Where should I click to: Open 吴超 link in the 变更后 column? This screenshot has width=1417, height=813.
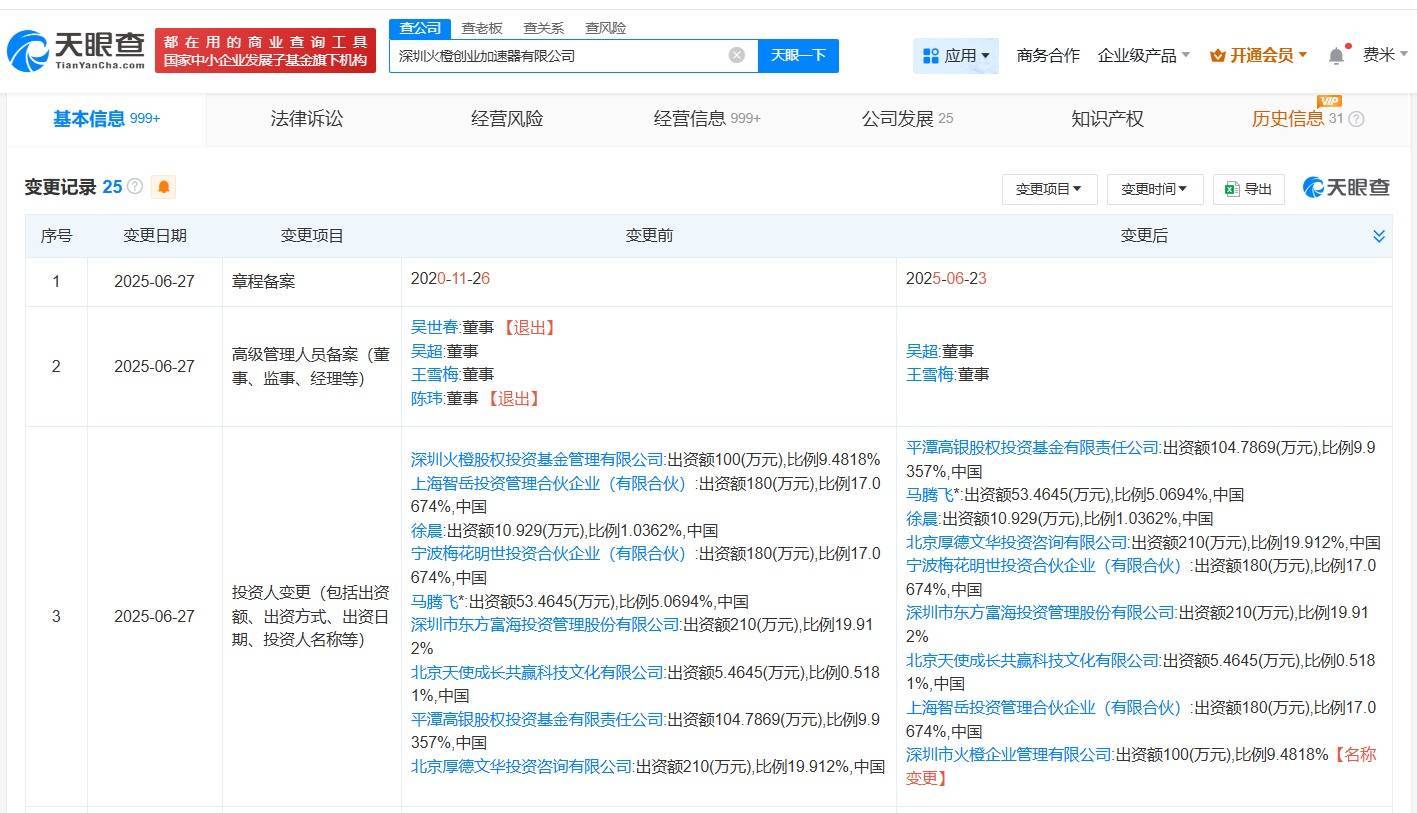pos(922,351)
